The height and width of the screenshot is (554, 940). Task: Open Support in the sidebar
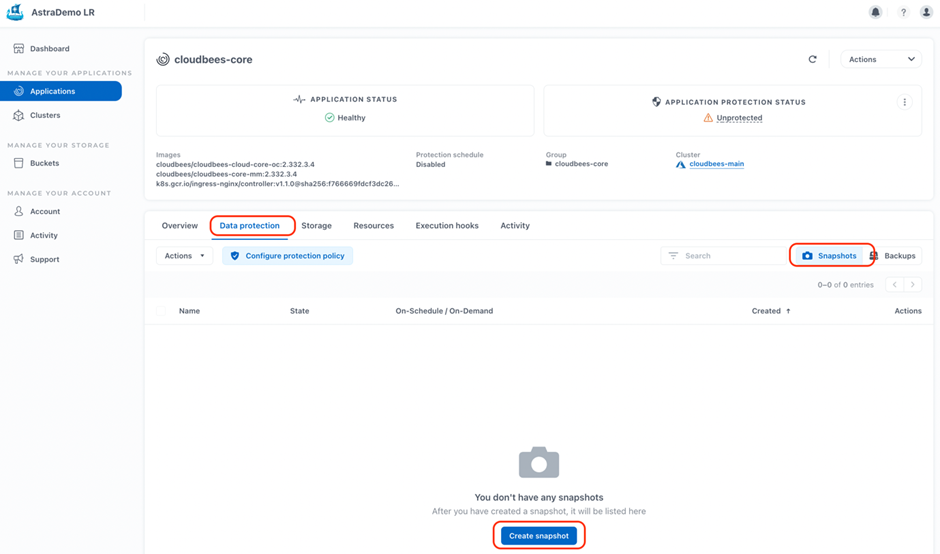pos(44,259)
